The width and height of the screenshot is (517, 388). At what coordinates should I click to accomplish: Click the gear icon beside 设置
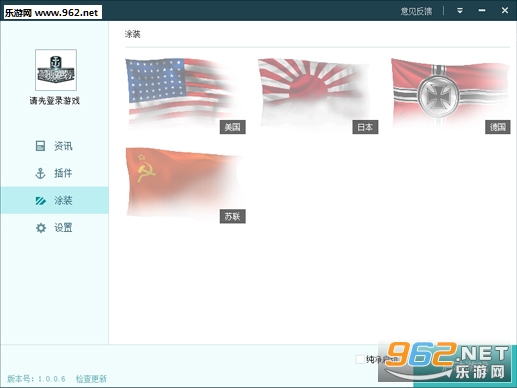(41, 228)
